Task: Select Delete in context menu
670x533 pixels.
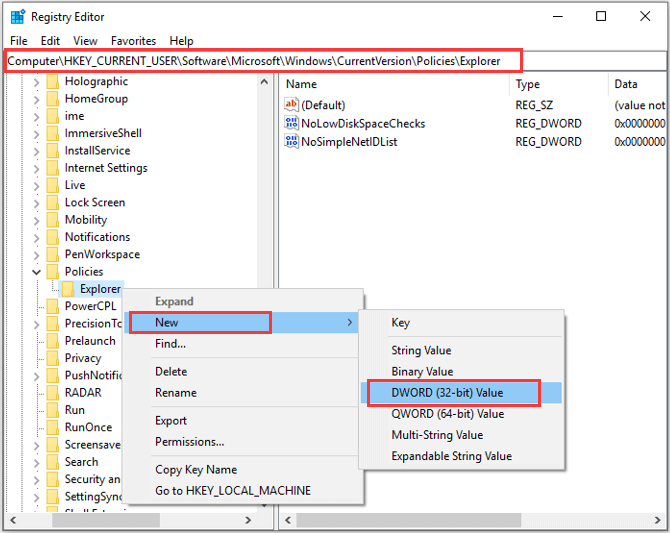Action: (x=241, y=371)
